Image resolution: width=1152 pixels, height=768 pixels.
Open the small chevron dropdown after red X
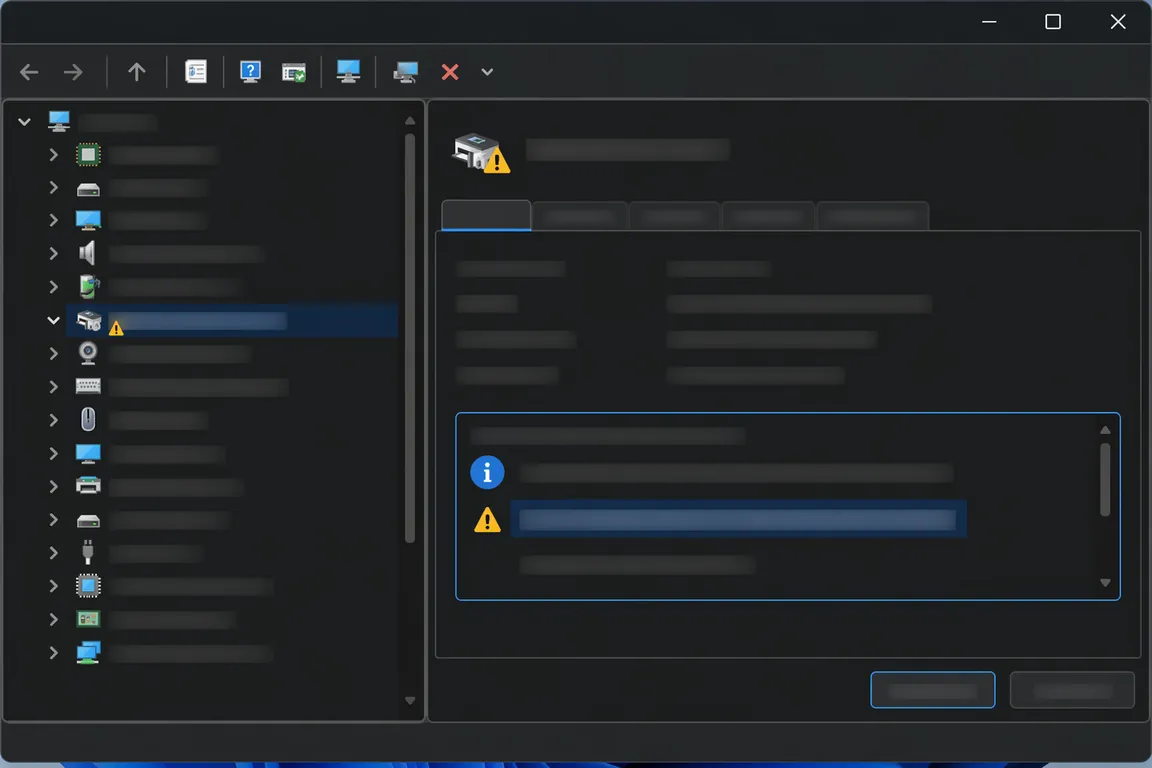point(487,72)
